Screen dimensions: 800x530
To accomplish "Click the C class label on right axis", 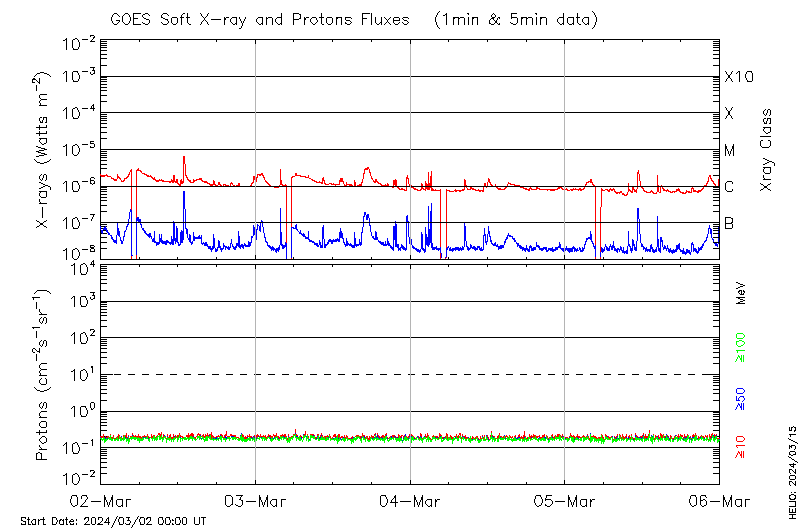I will 729,187.
